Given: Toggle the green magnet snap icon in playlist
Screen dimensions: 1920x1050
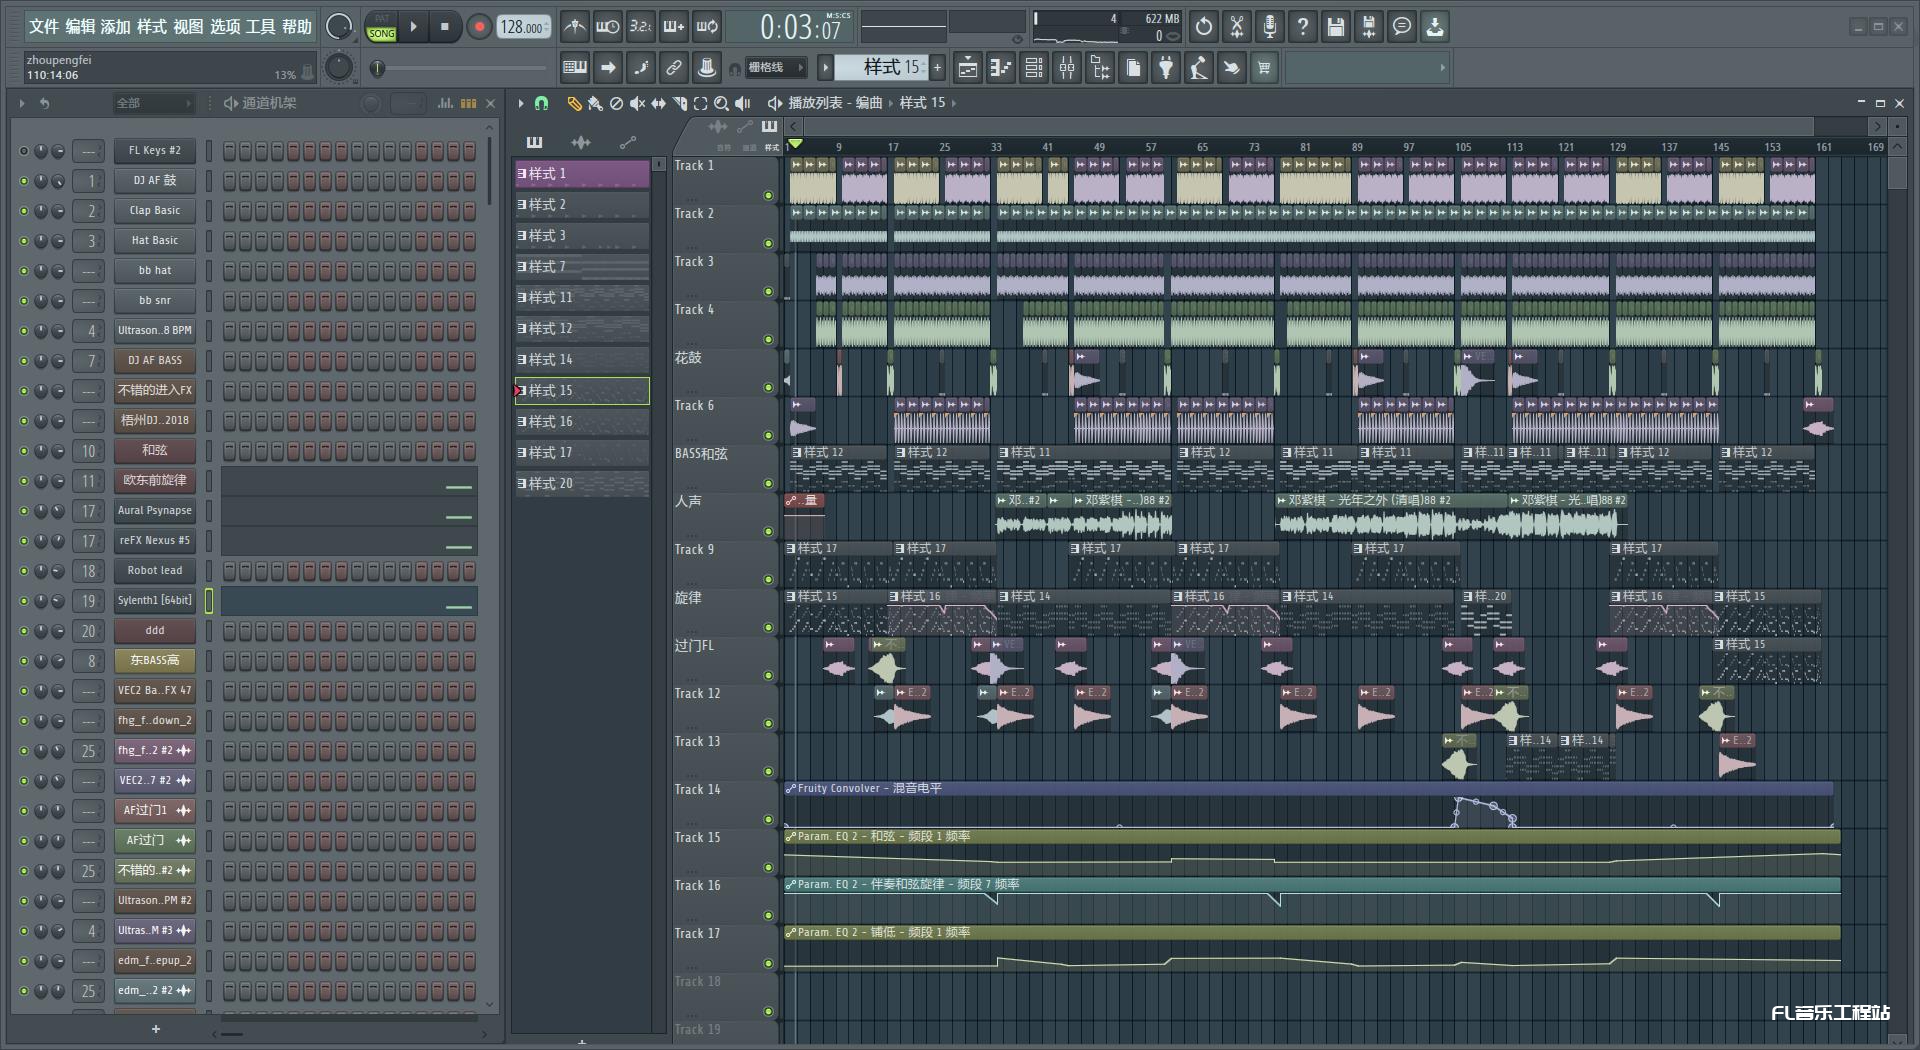Looking at the screenshot, I should pyautogui.click(x=542, y=103).
